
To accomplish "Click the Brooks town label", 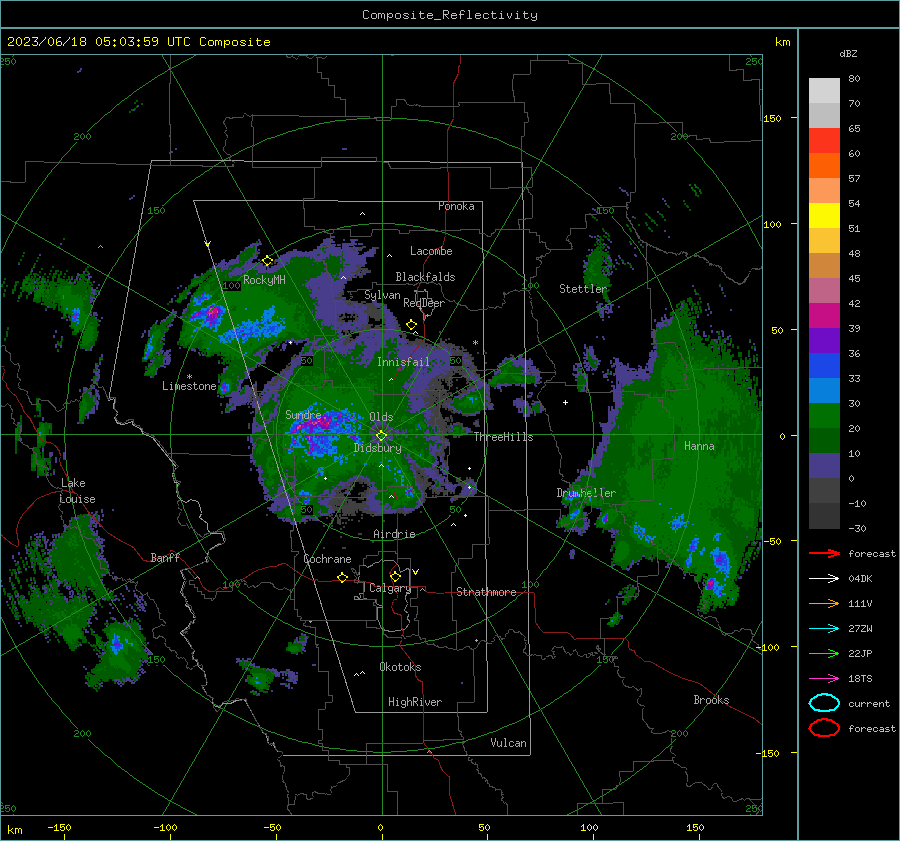I will click(x=711, y=700).
